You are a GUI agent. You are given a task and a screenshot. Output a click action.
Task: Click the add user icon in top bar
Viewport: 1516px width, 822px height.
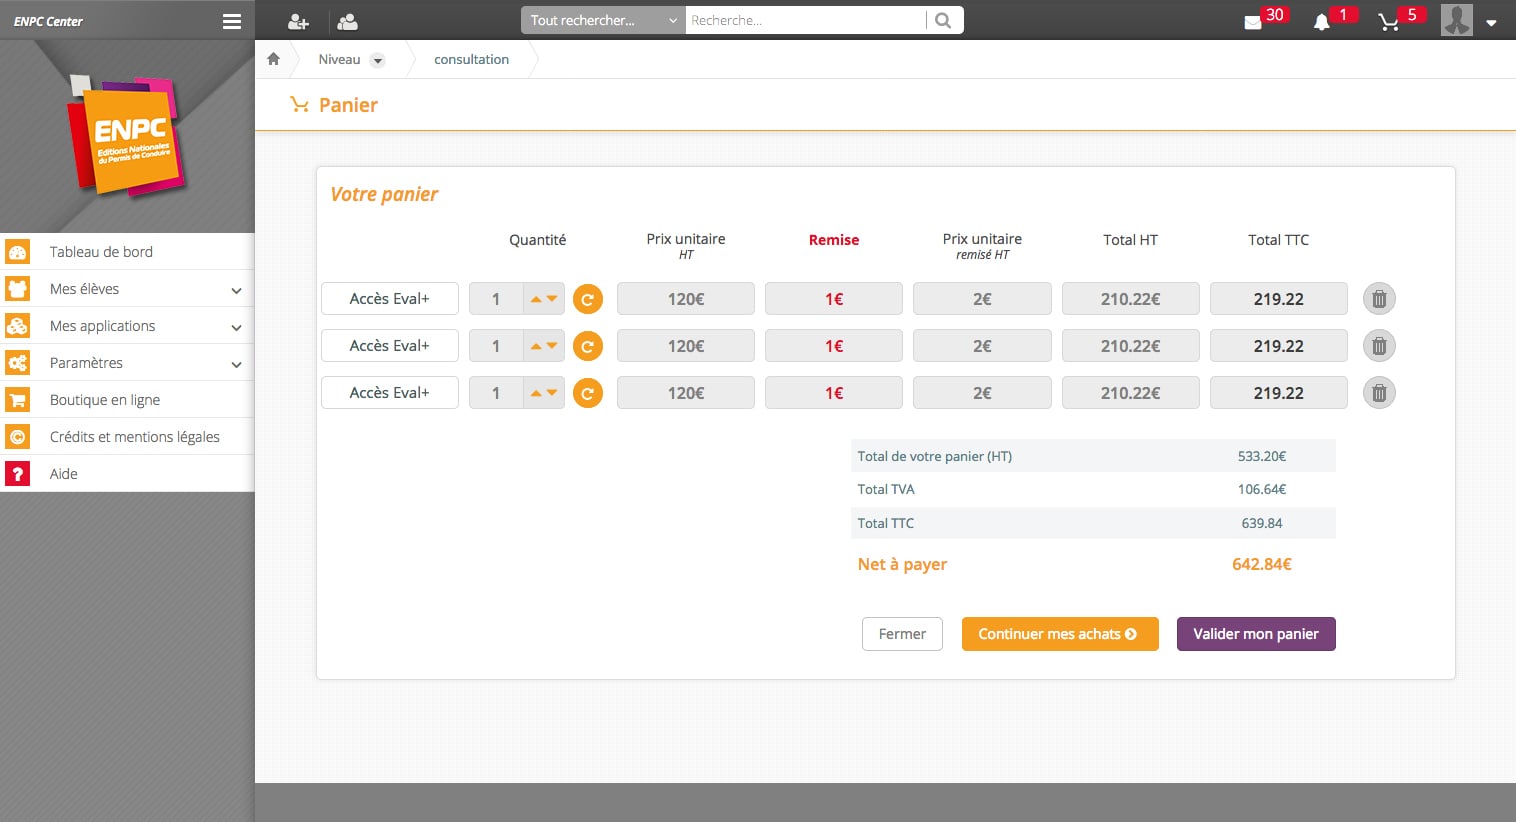(x=297, y=21)
